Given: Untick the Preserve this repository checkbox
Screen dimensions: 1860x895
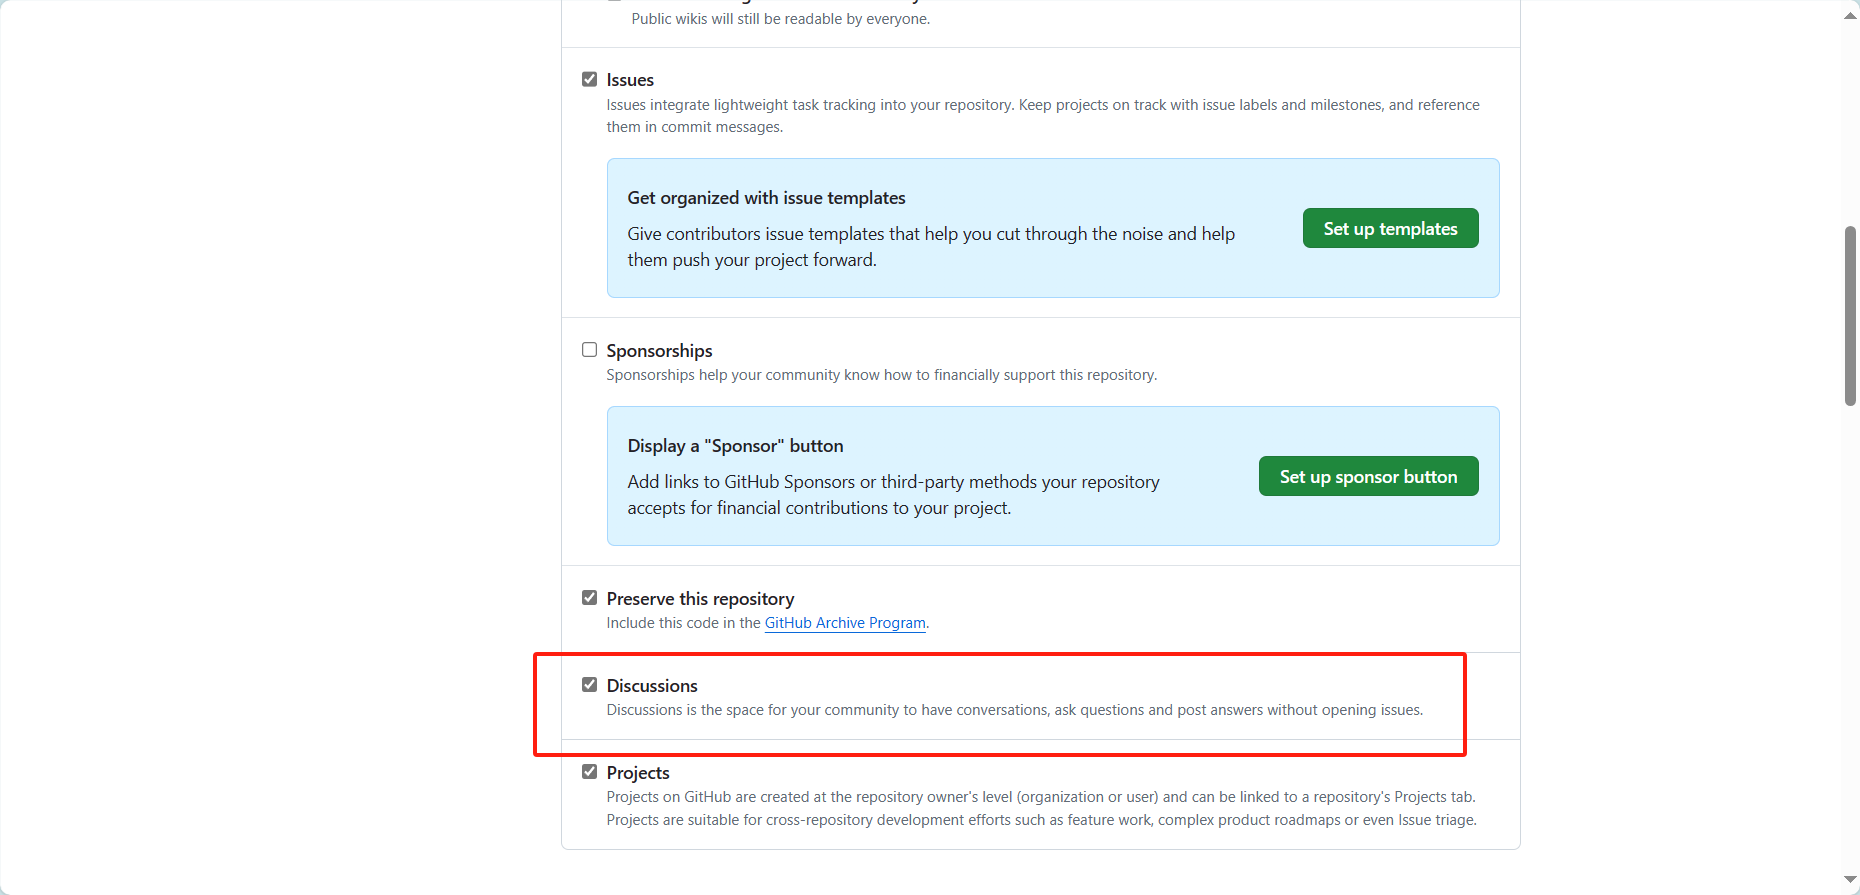Looking at the screenshot, I should click(x=590, y=598).
